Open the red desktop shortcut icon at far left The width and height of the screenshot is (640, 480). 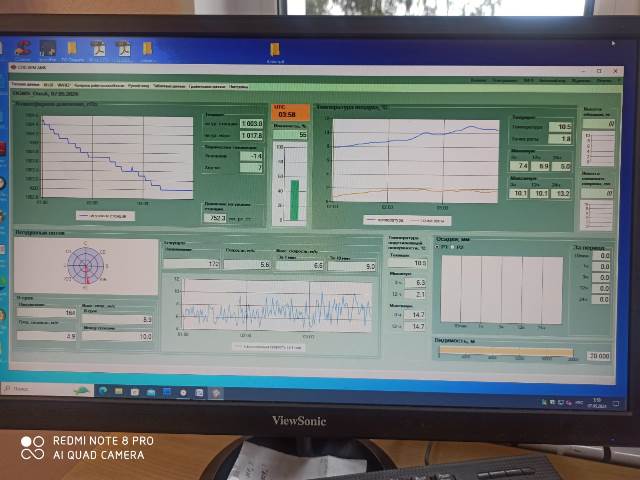[x=22, y=47]
